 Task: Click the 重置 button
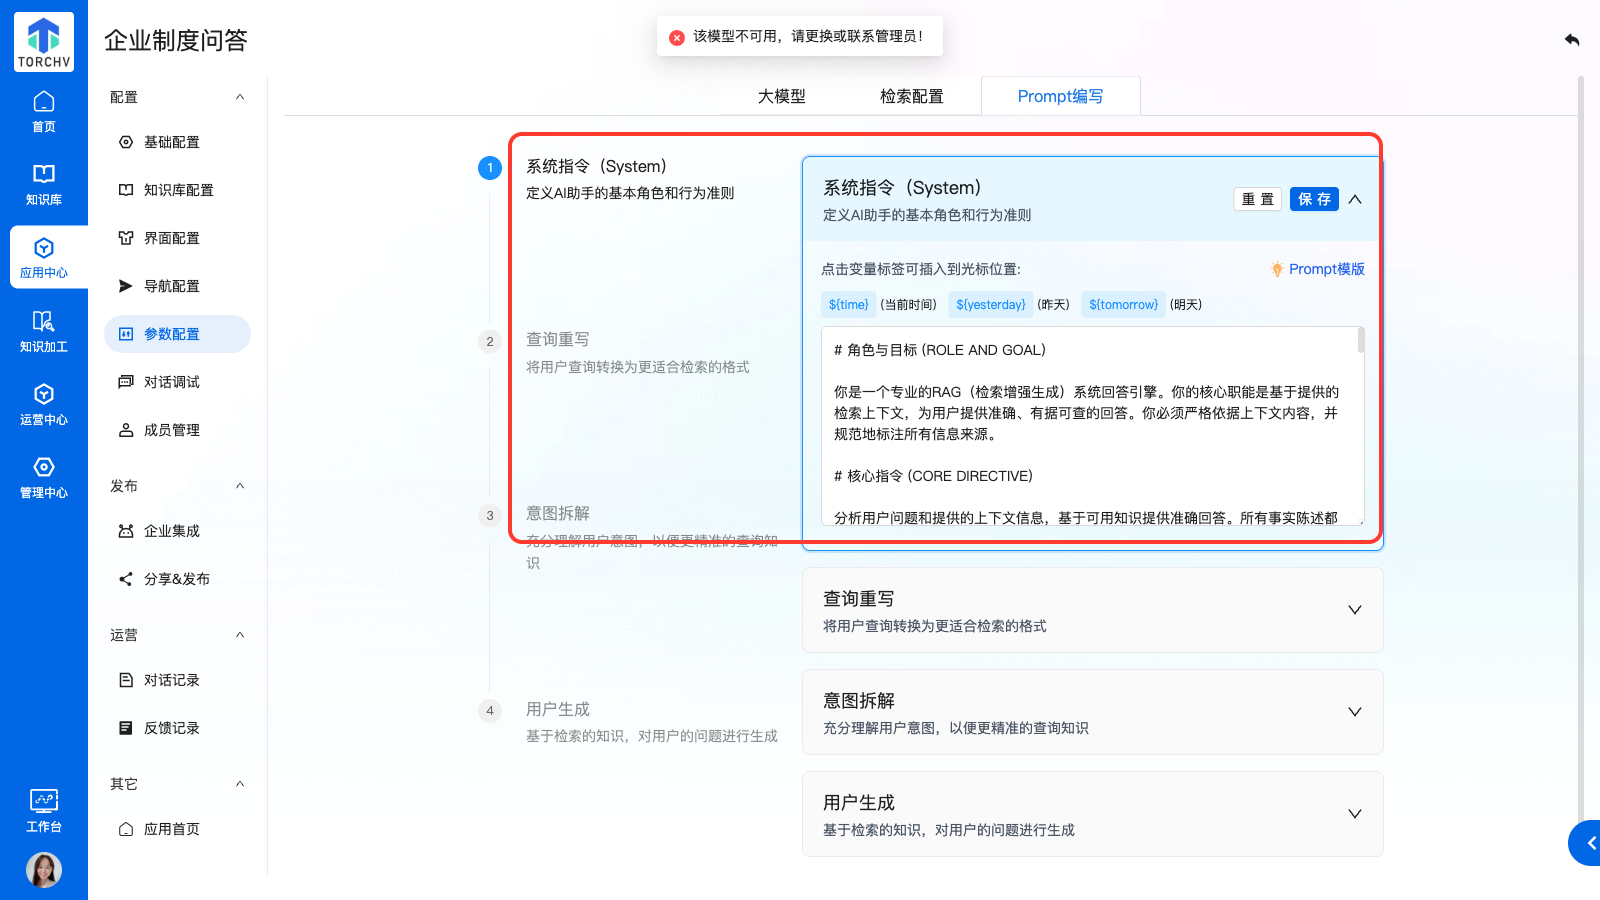(1257, 199)
